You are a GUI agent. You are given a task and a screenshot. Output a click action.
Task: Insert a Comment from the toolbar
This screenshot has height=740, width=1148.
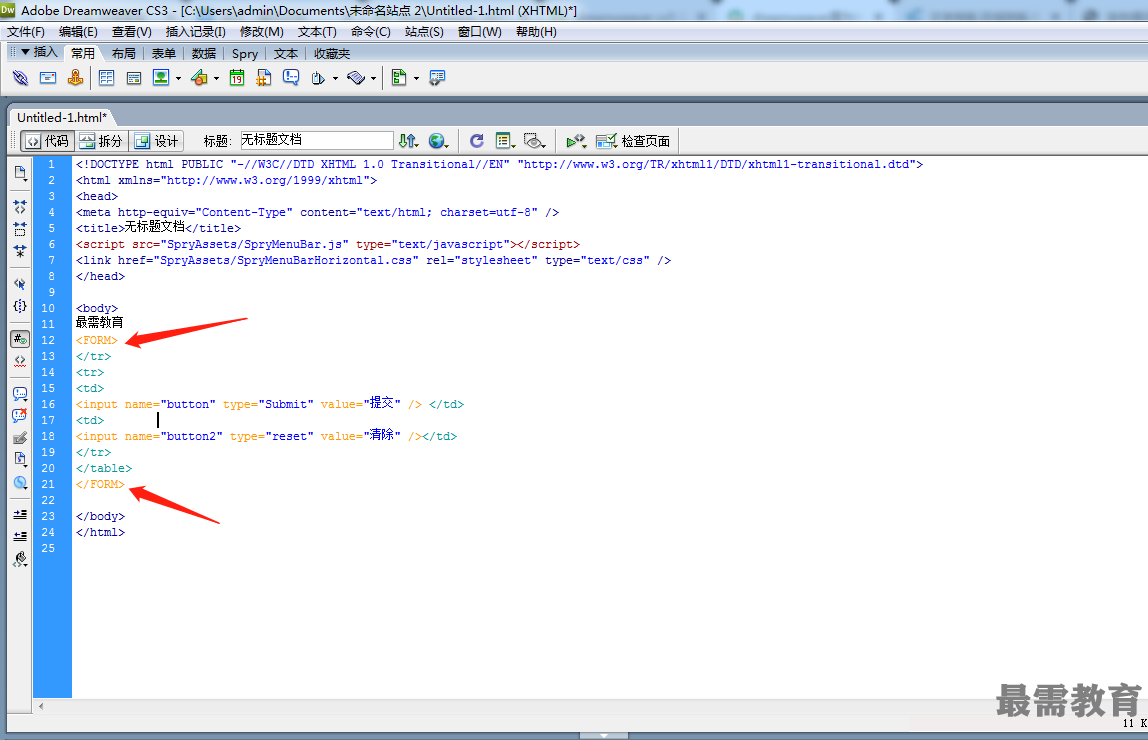(291, 78)
